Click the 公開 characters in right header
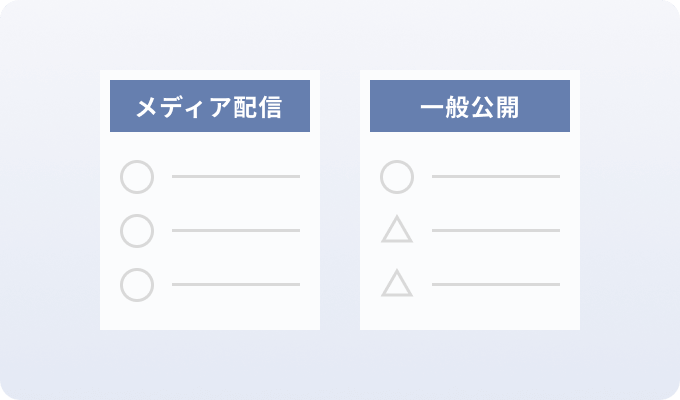Screen dimensions: 680x400 (495, 107)
